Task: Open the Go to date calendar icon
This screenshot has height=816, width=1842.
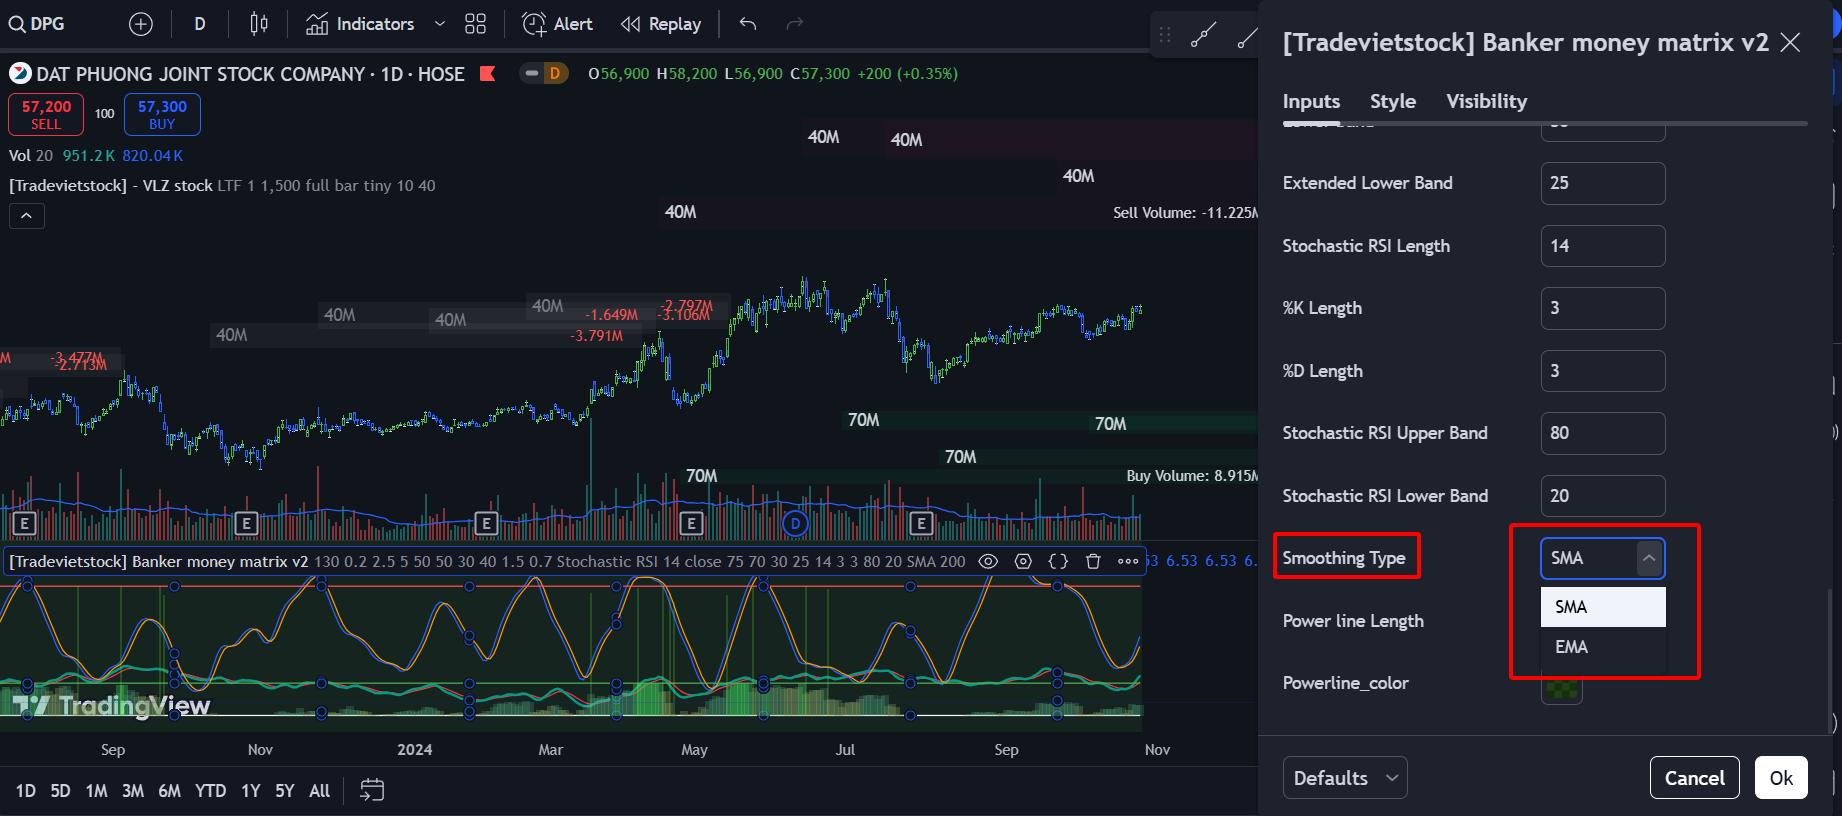Action: click(372, 790)
